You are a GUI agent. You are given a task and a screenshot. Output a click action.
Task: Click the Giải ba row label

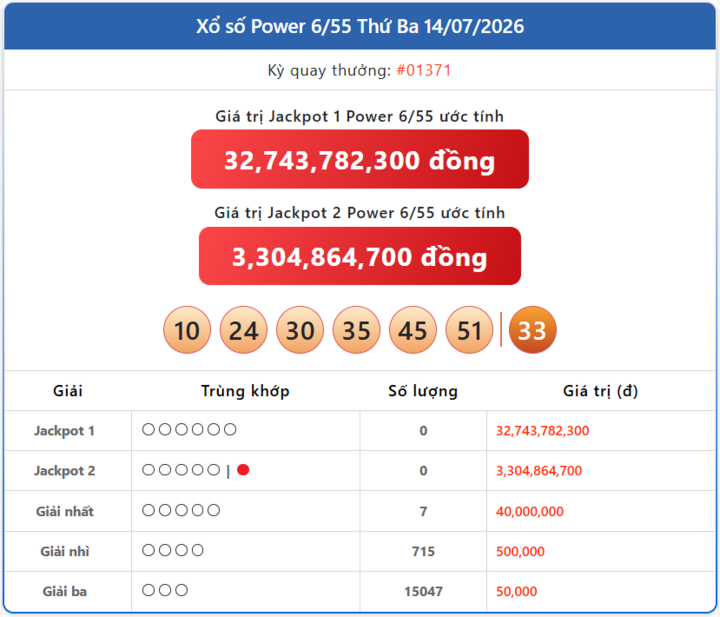click(x=65, y=591)
